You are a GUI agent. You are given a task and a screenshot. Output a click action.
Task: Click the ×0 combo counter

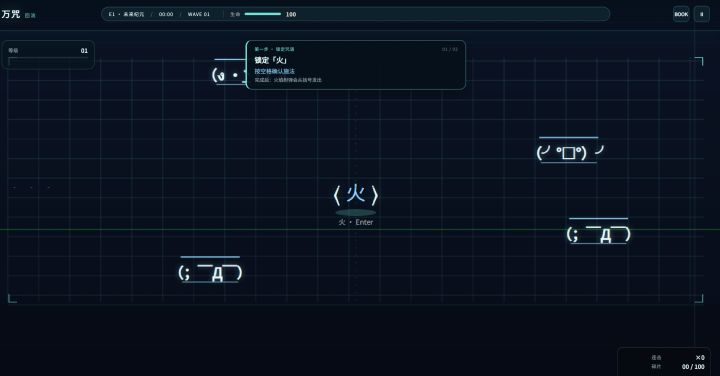click(700, 357)
